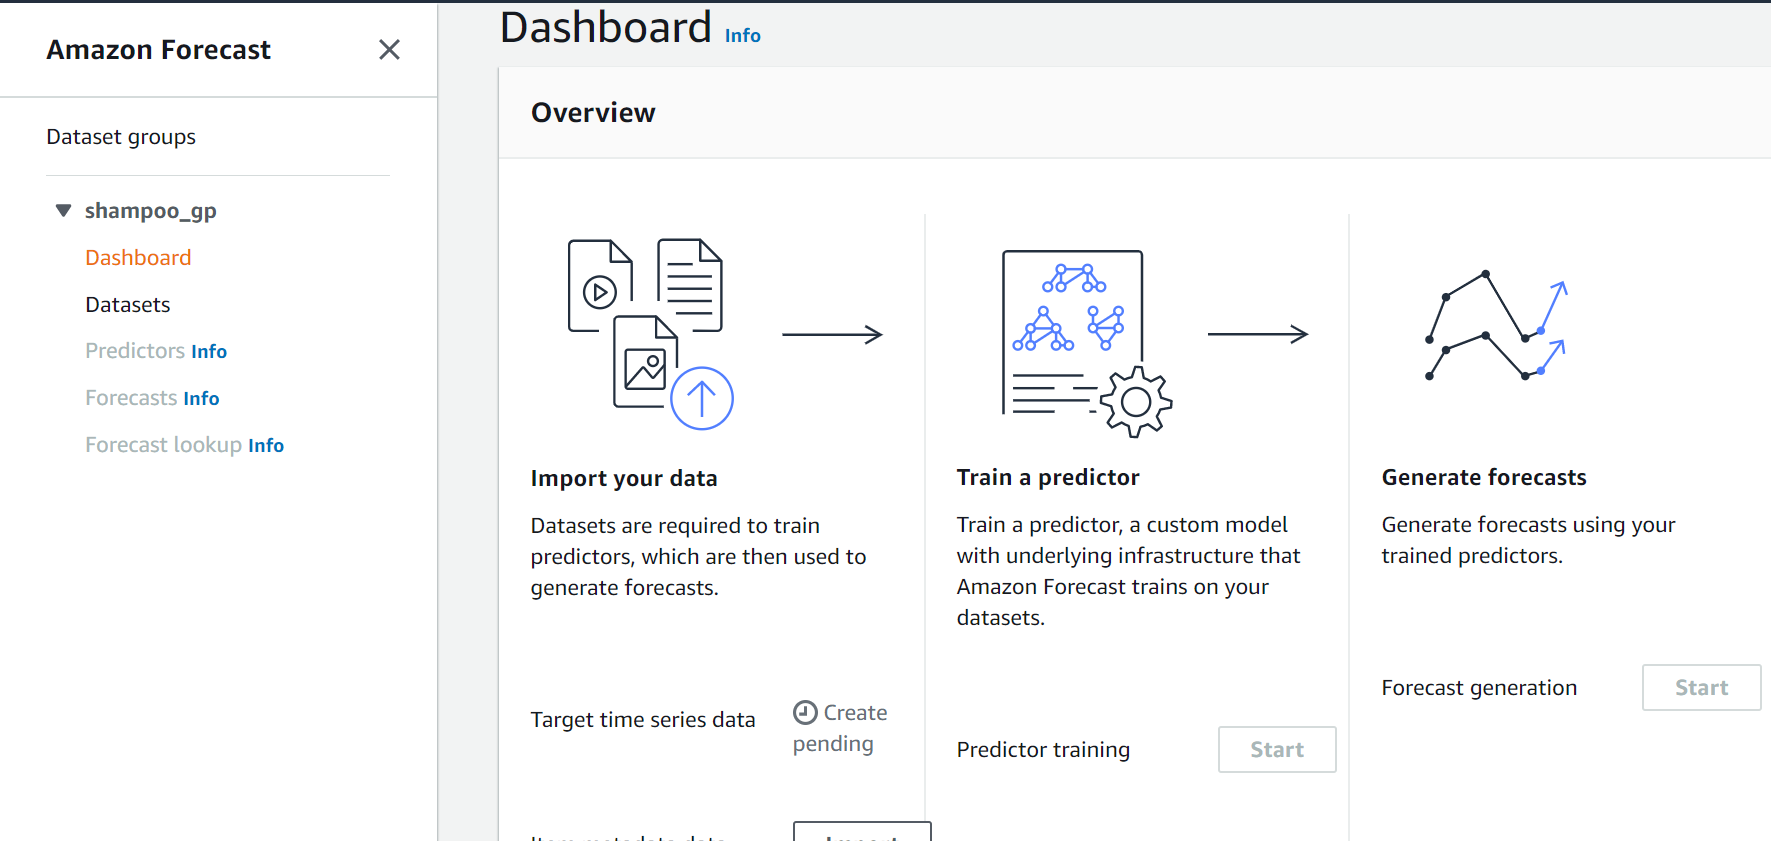Open Datasets in the sidebar

pos(128,305)
